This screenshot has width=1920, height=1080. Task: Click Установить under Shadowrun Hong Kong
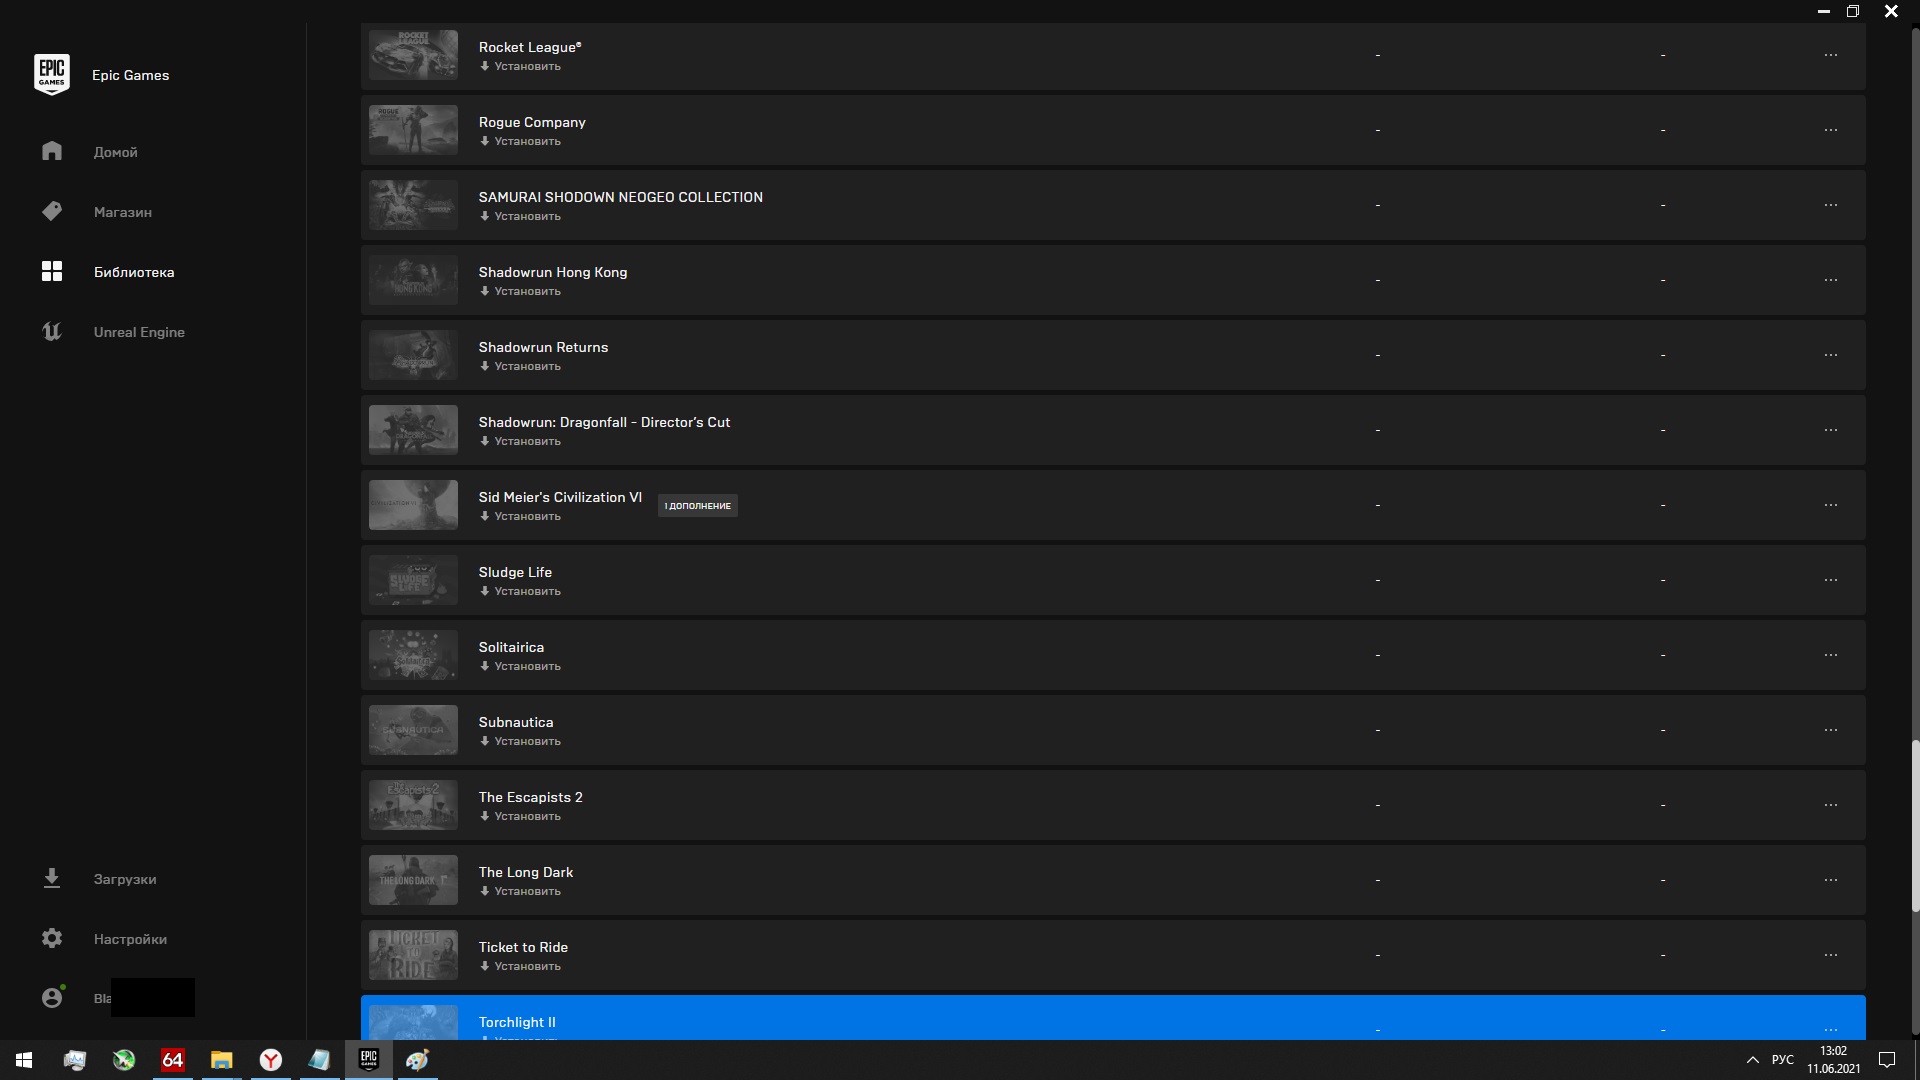tap(520, 292)
